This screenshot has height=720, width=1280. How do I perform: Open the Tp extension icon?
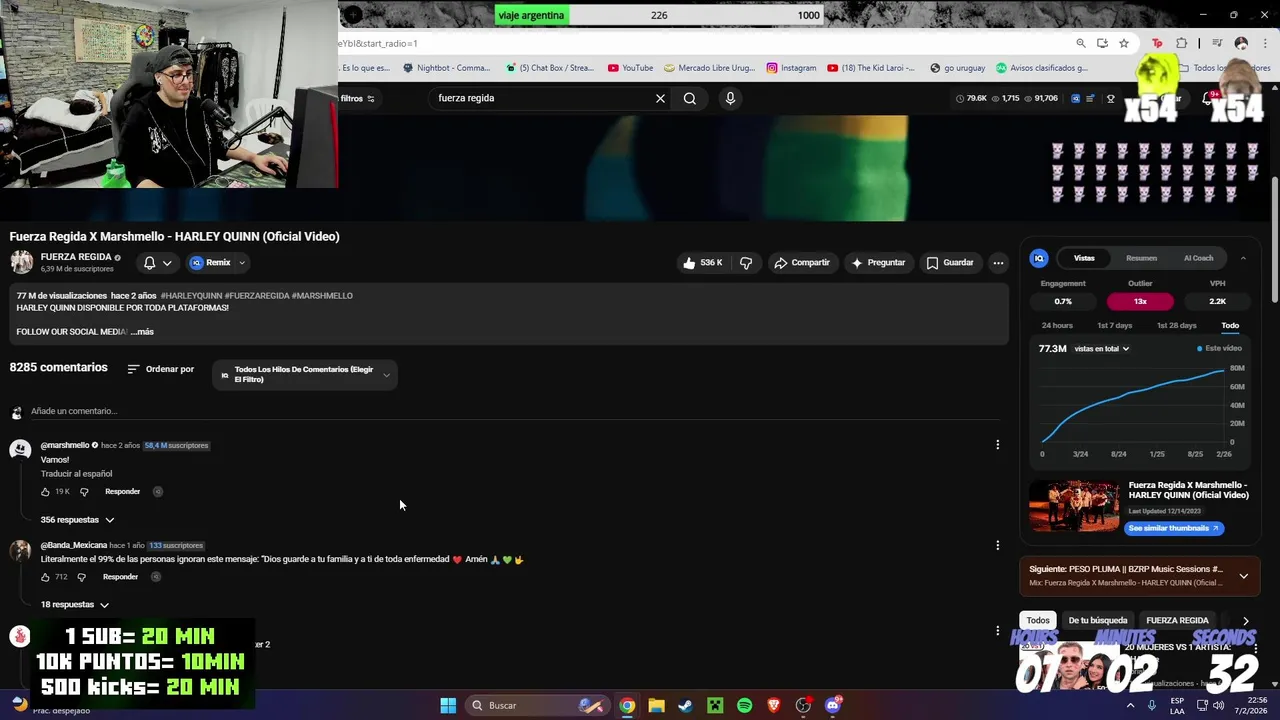click(1157, 43)
